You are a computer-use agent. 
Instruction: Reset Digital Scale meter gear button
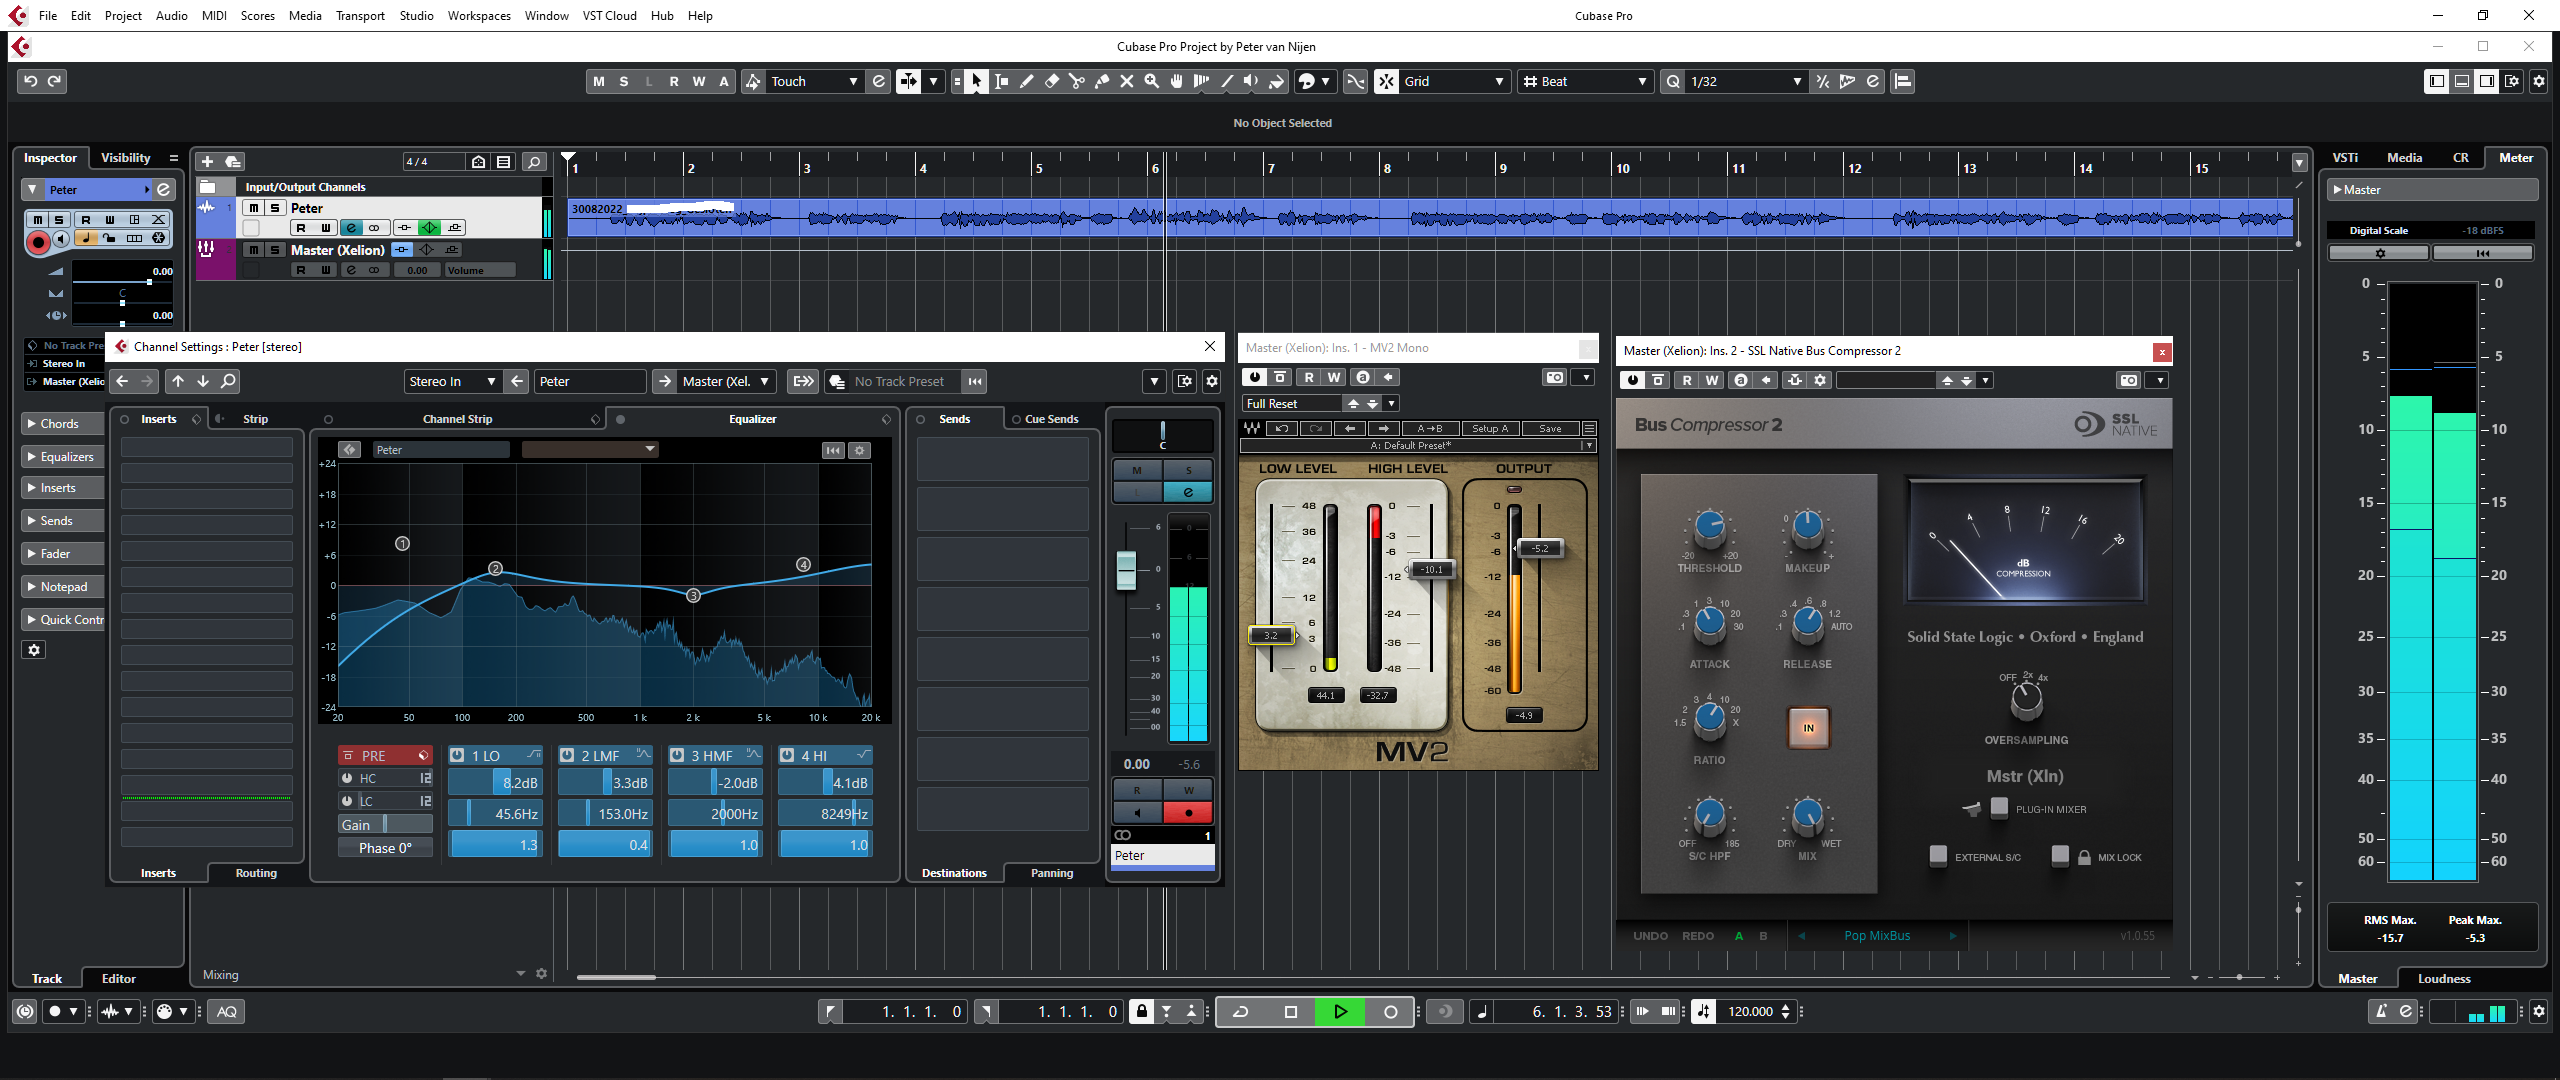[x=2379, y=253]
